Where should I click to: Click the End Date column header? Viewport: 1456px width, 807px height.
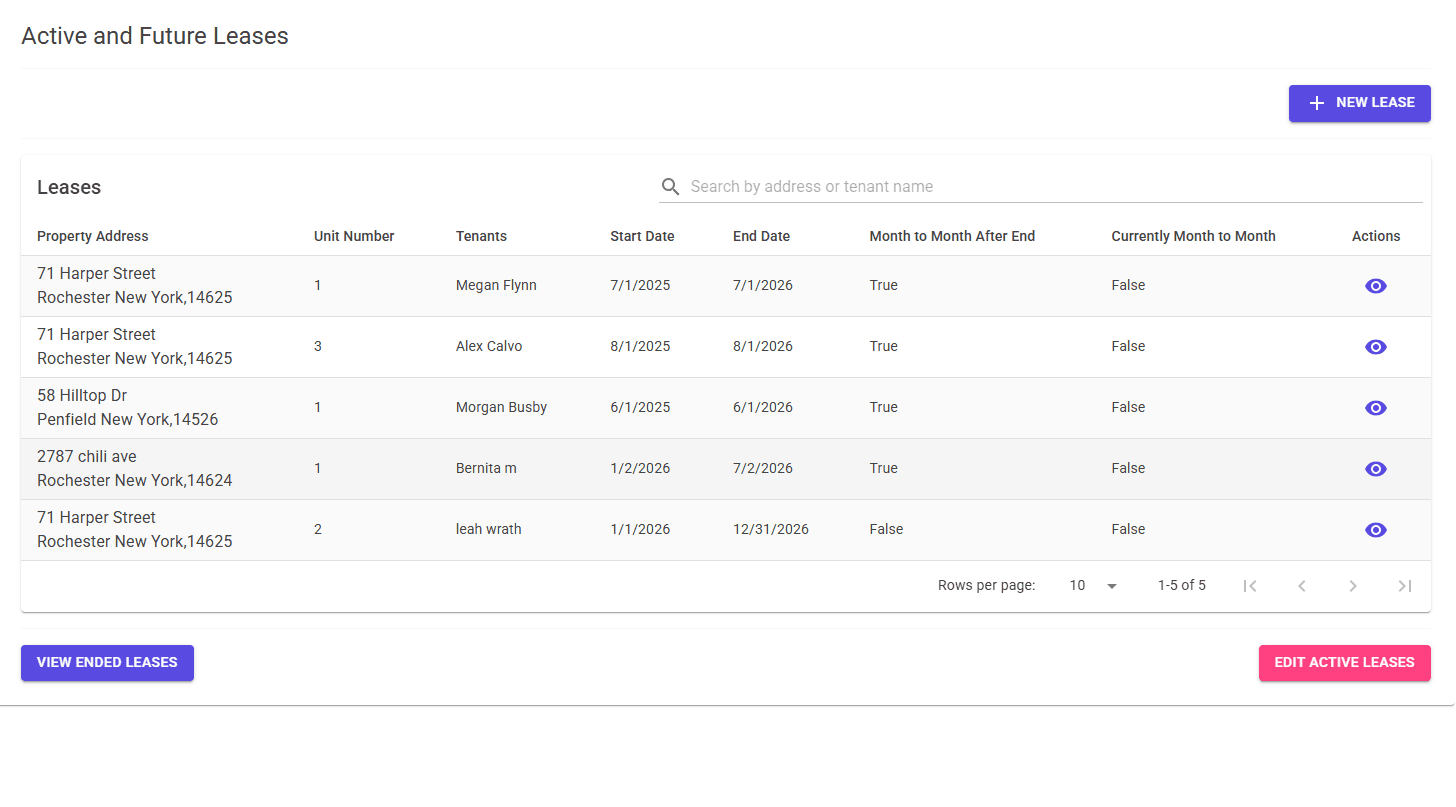click(761, 236)
